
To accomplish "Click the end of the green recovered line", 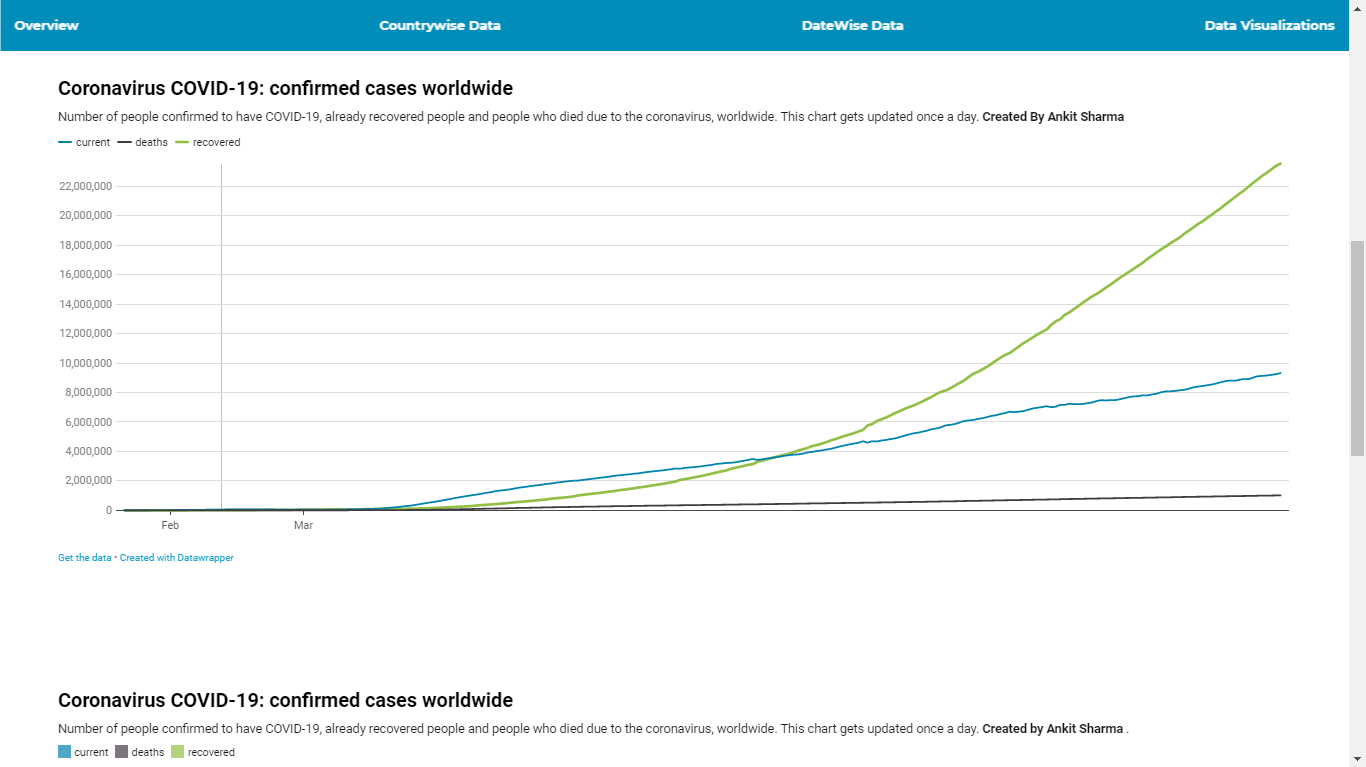I will tap(1280, 163).
